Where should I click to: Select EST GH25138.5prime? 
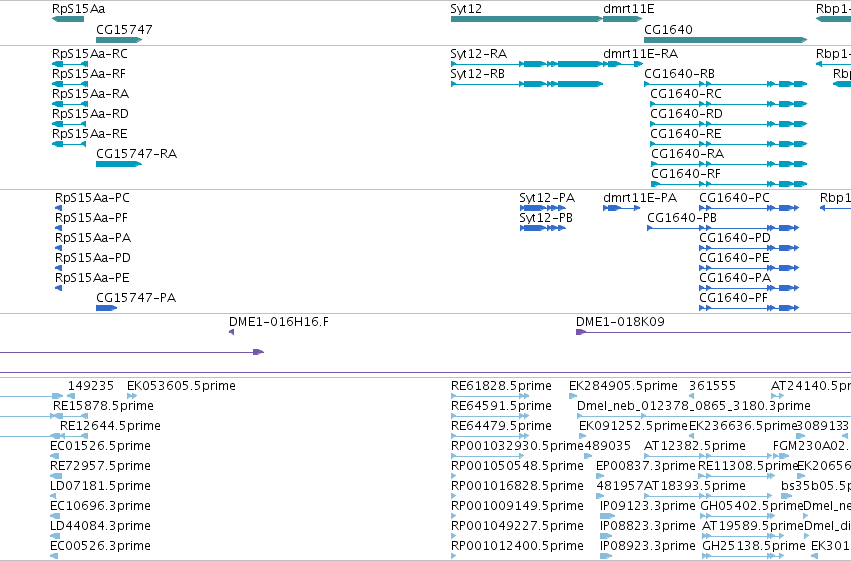754,546
